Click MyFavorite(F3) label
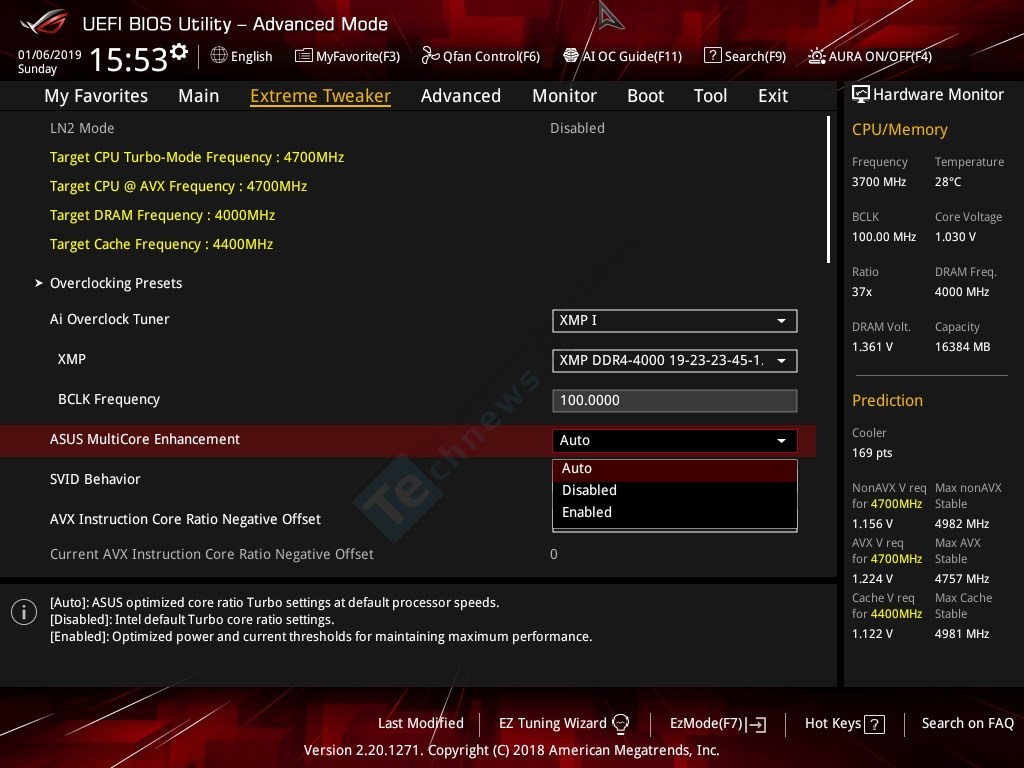This screenshot has width=1024, height=768. click(358, 56)
